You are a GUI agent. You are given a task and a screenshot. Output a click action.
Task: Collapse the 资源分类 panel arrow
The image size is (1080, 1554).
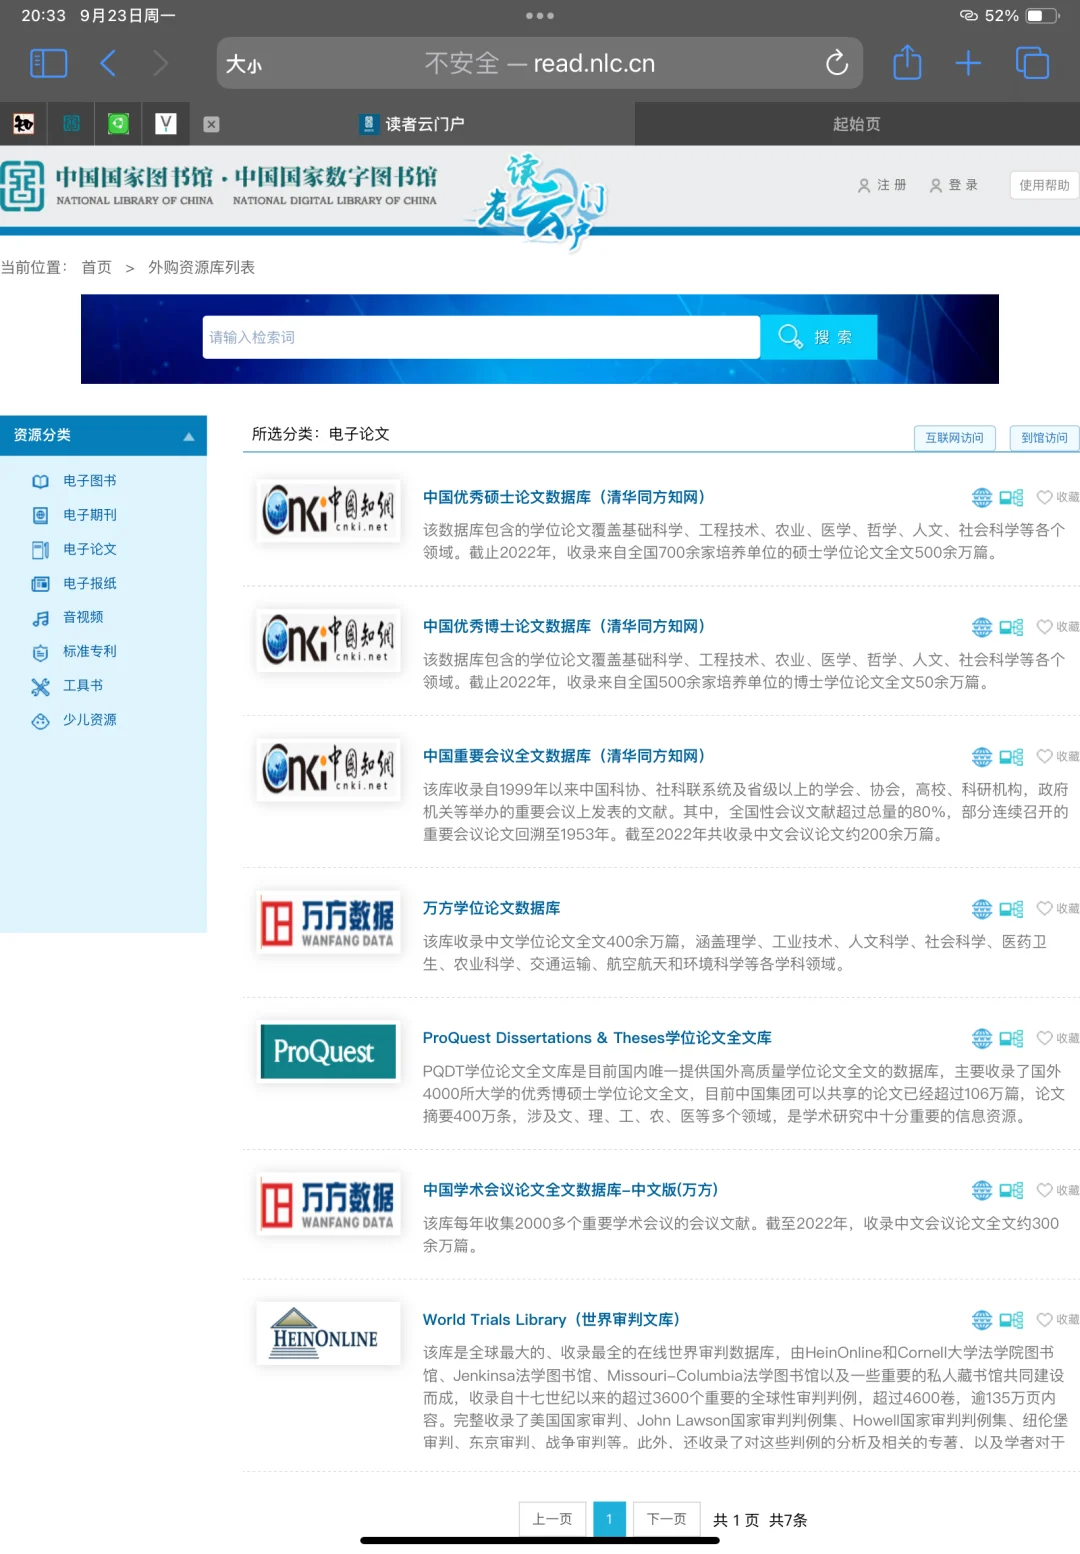[x=188, y=436]
